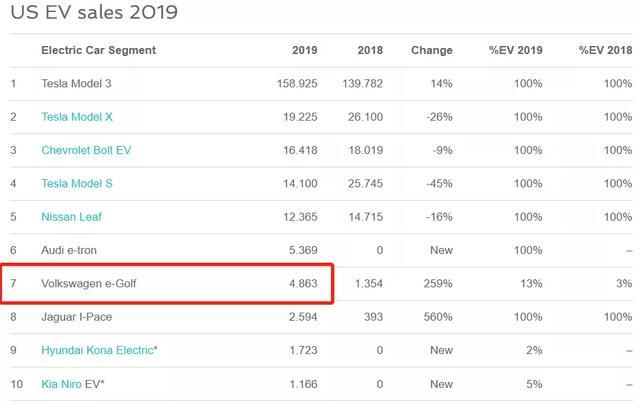Open the Nissan Leaf link
Viewport: 640px width, 406px height.
click(x=71, y=217)
